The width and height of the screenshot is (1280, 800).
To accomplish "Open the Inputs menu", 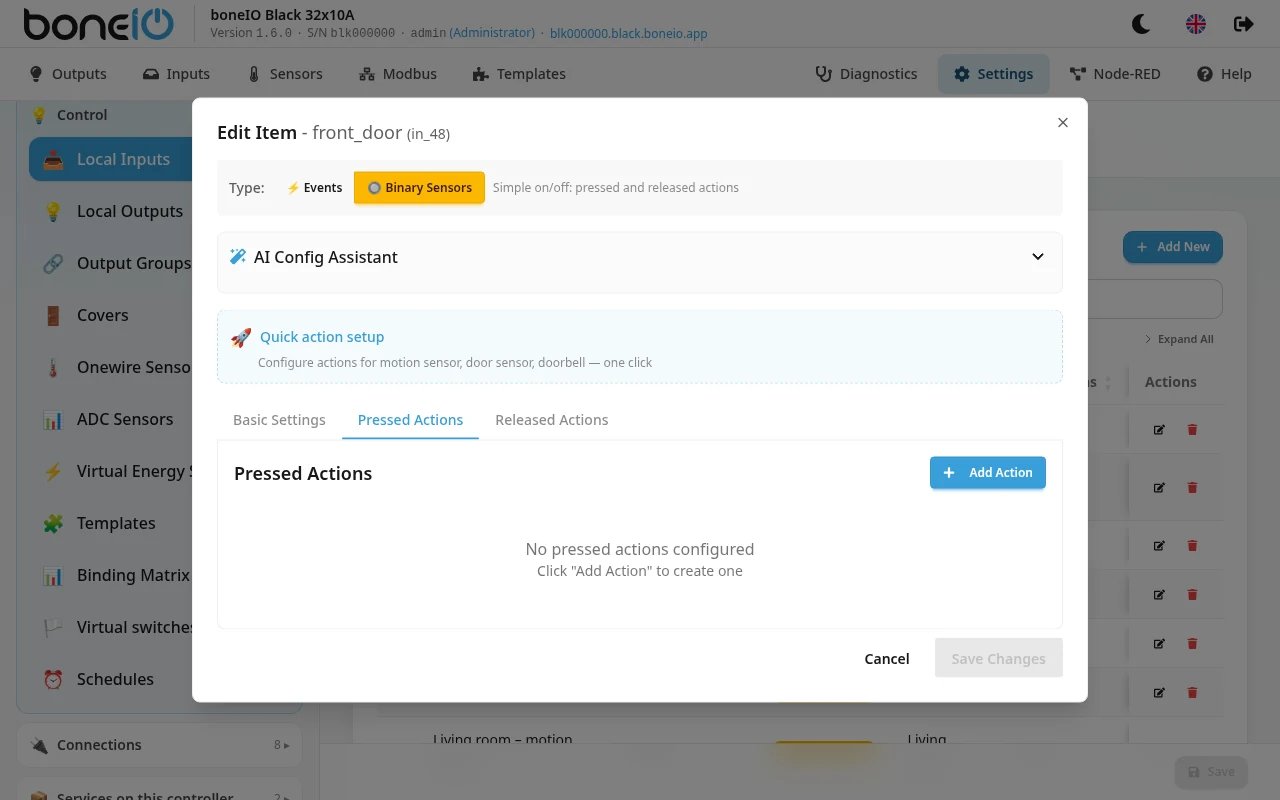I will click(176, 74).
